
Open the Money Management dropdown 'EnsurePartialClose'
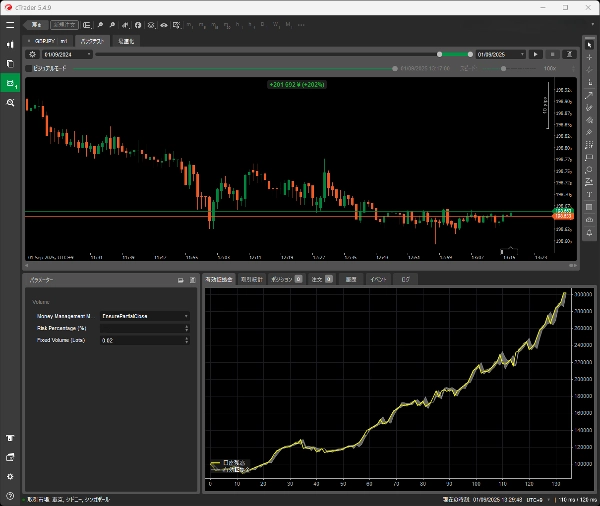(145, 316)
